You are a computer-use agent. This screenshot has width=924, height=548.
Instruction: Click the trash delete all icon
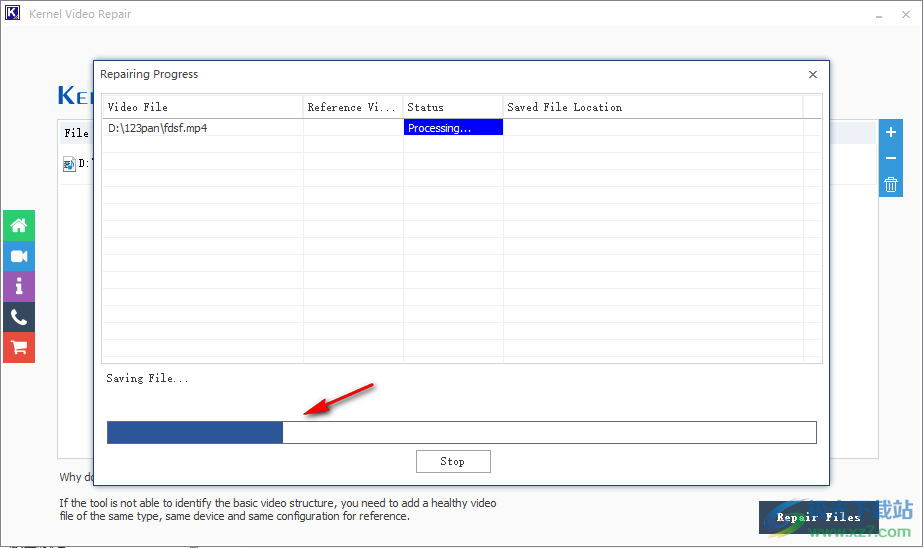point(890,184)
